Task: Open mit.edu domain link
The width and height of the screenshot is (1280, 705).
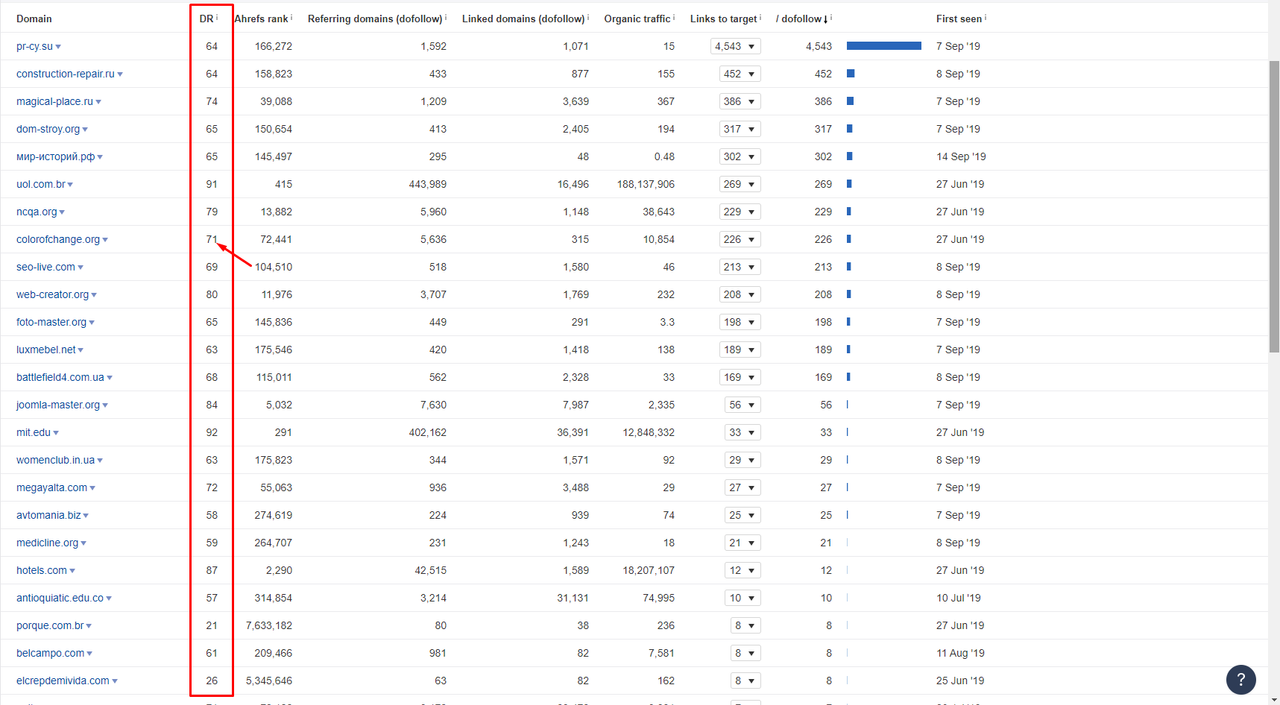Action: point(33,432)
